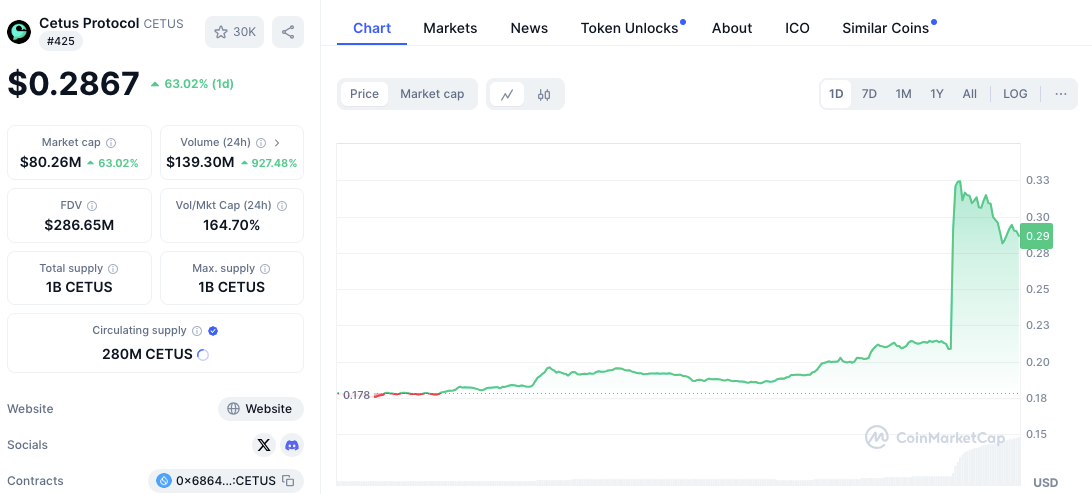This screenshot has height=494, width=1092.
Task: Set chart range to 1D
Action: pos(836,94)
